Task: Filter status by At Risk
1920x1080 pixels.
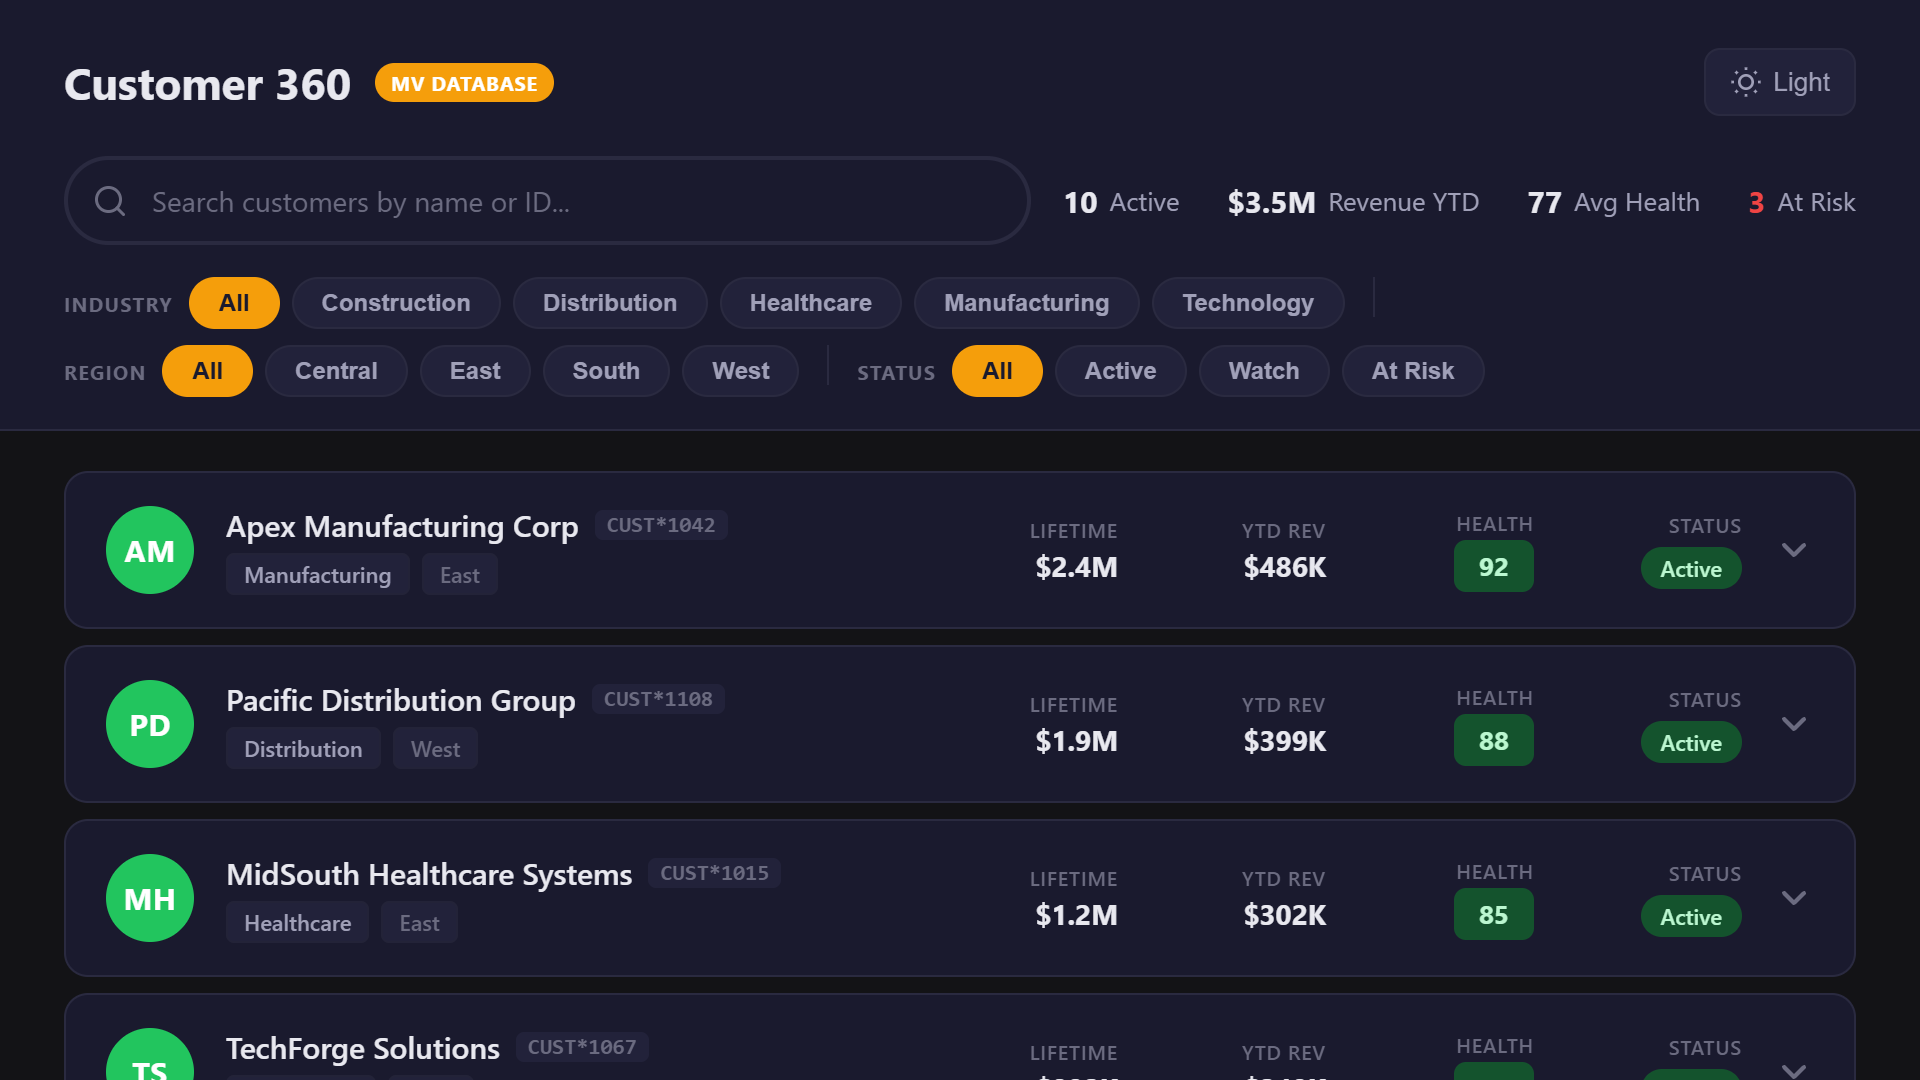Action: click(x=1412, y=371)
